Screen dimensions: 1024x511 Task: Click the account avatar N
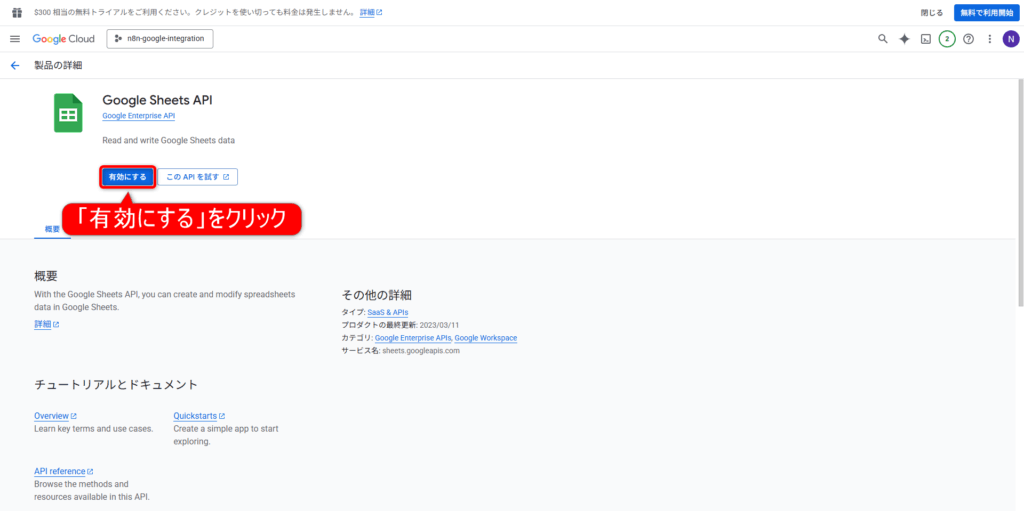pyautogui.click(x=1011, y=39)
